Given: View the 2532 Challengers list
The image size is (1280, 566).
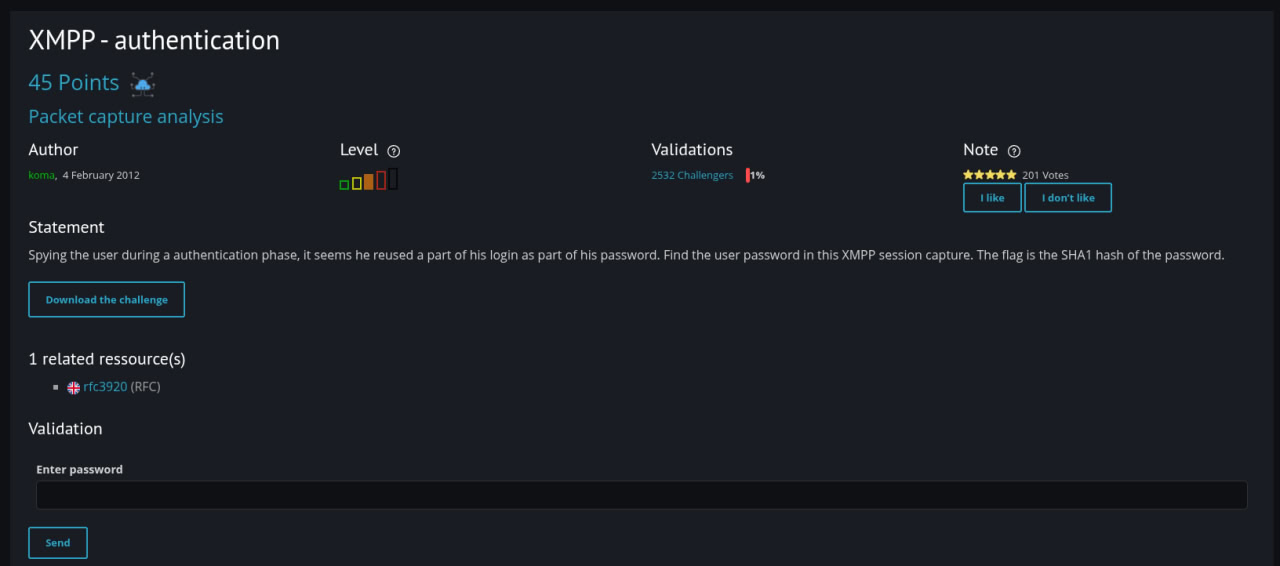Looking at the screenshot, I should point(692,175).
